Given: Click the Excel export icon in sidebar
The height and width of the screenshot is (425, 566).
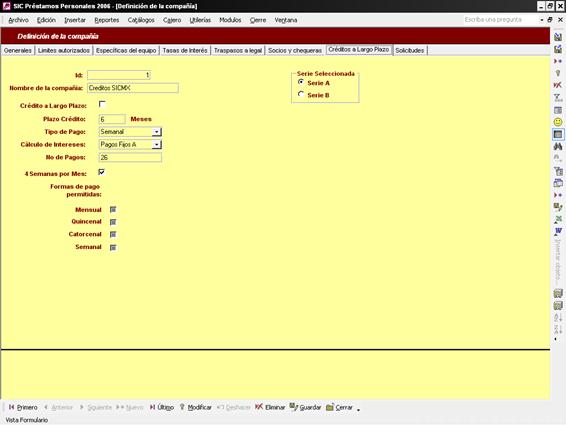Looking at the screenshot, I should click(558, 219).
